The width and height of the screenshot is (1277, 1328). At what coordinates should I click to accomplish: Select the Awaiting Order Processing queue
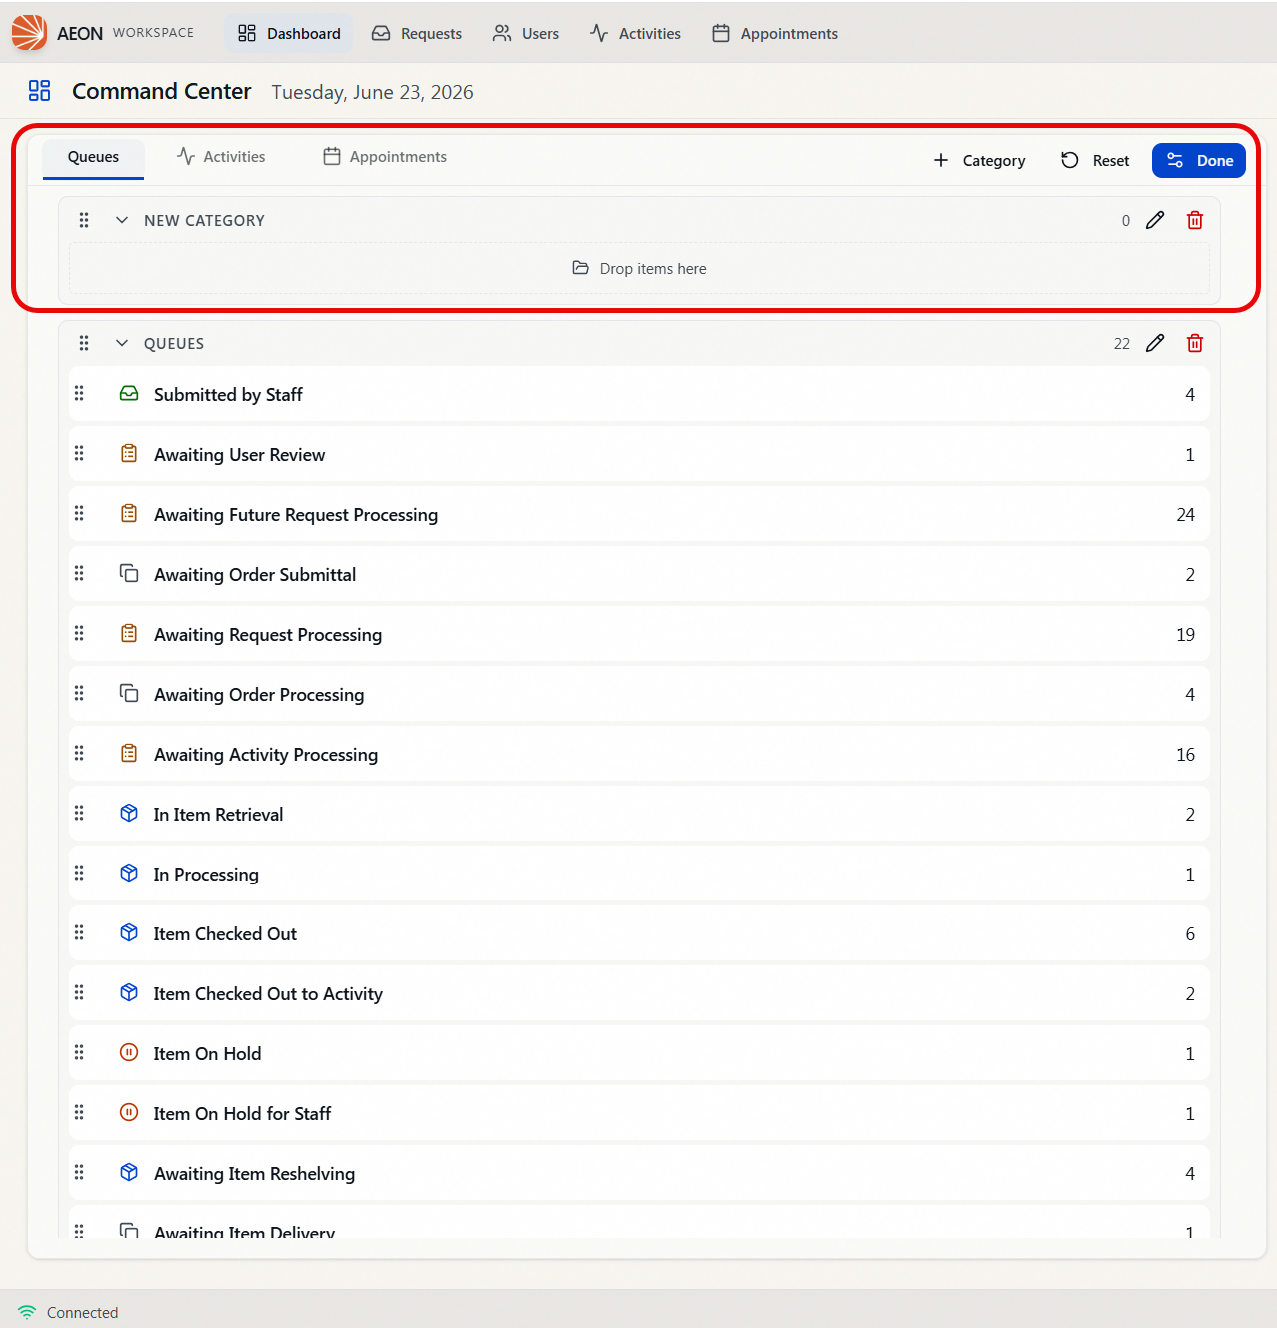tap(639, 694)
